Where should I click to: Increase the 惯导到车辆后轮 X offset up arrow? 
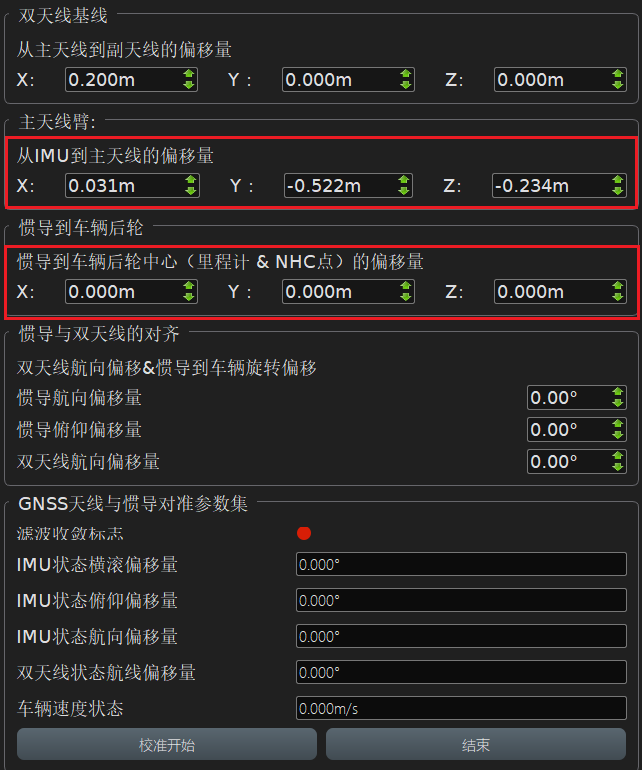point(189,286)
